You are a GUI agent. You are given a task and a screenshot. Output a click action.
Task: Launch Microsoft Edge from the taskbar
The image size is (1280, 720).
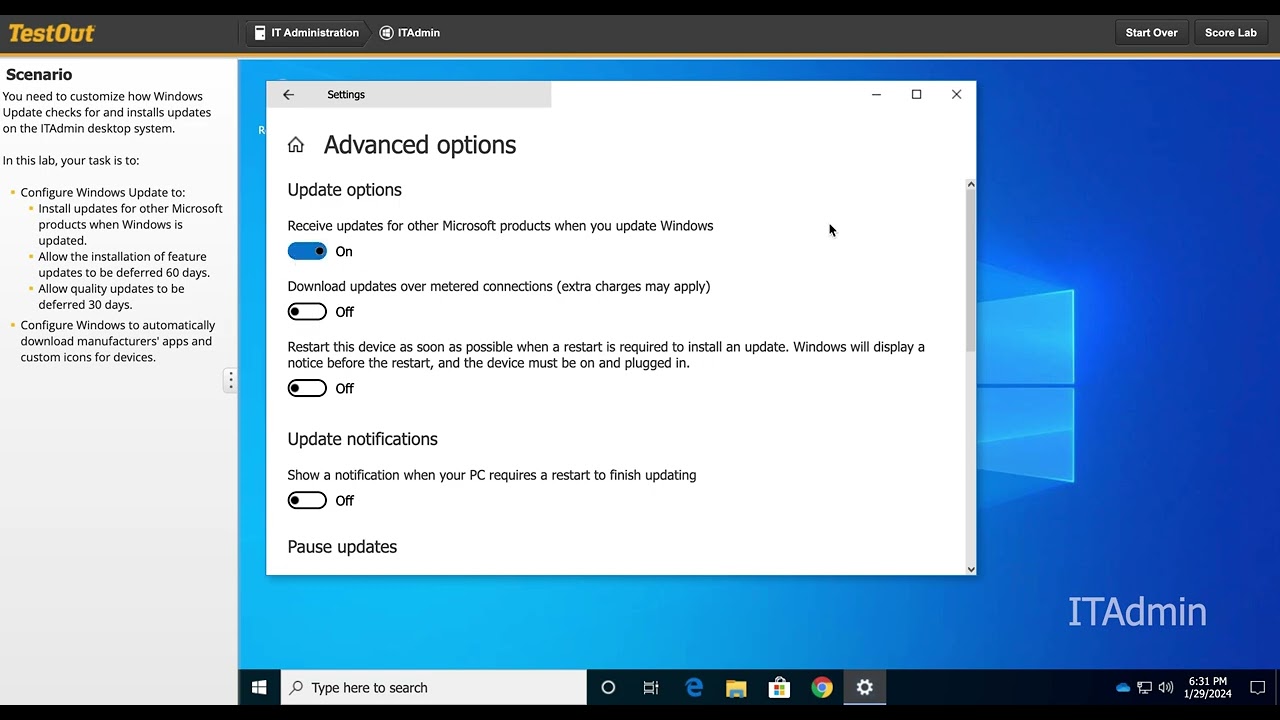click(x=694, y=688)
